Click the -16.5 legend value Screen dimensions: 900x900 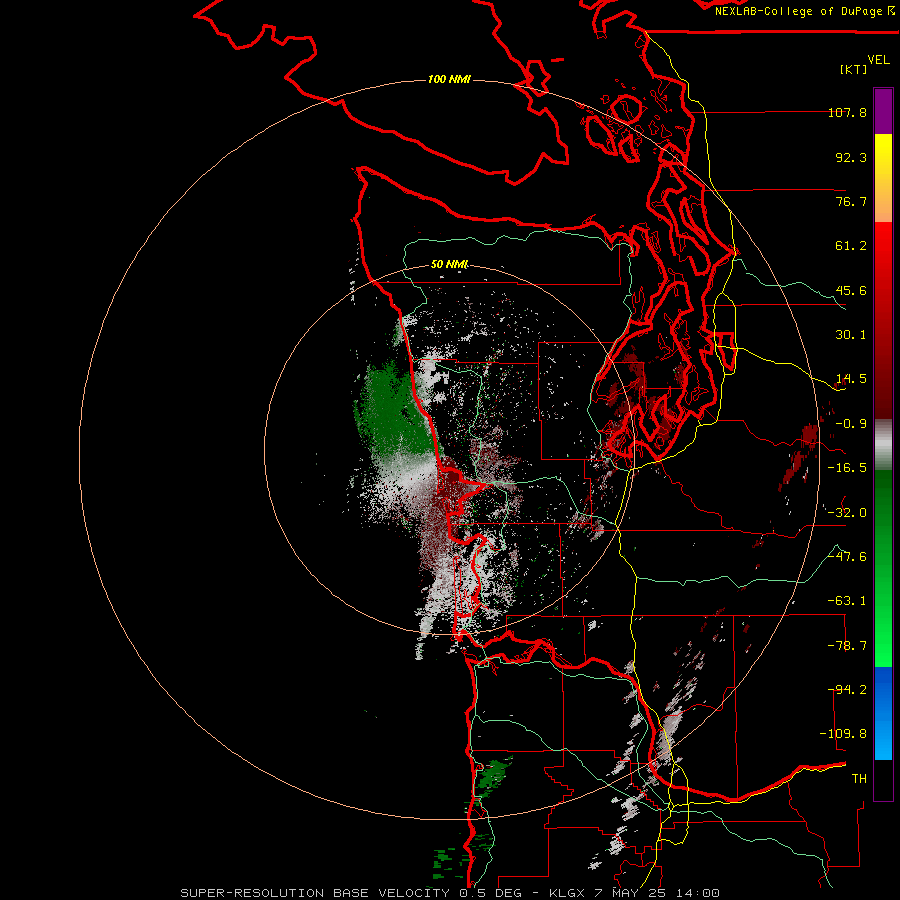click(847, 468)
